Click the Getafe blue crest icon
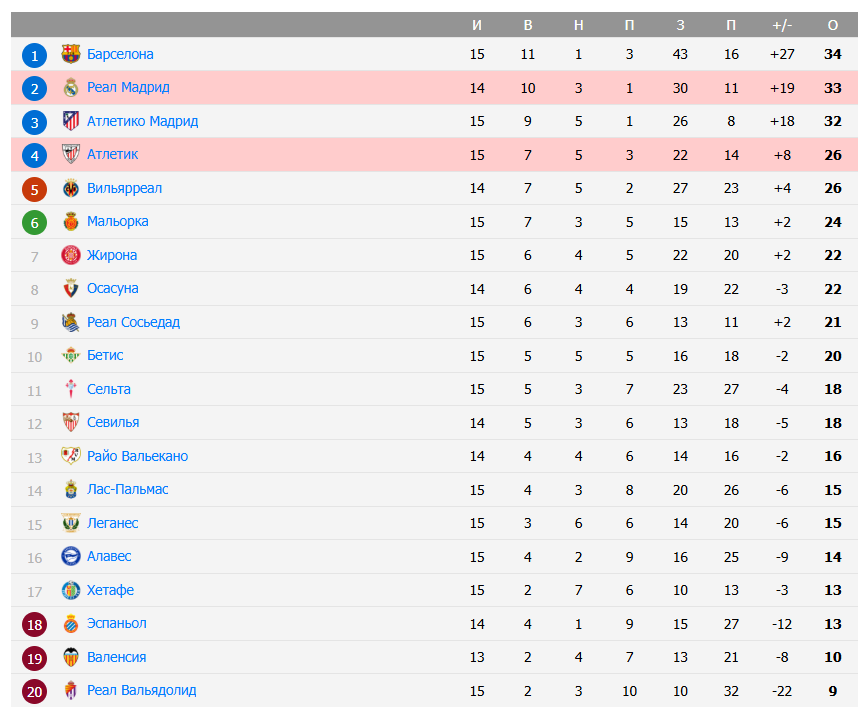The image size is (868, 719). click(x=70, y=590)
